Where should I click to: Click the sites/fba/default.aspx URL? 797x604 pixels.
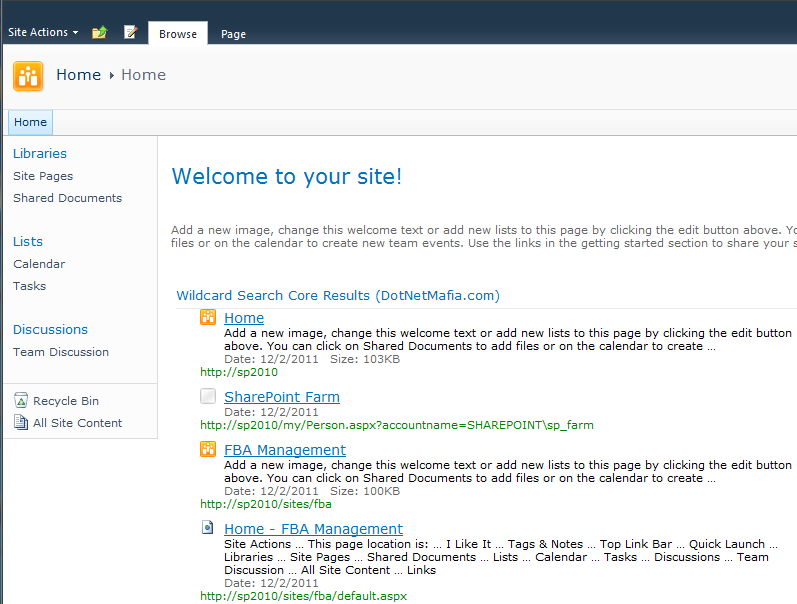[303, 596]
